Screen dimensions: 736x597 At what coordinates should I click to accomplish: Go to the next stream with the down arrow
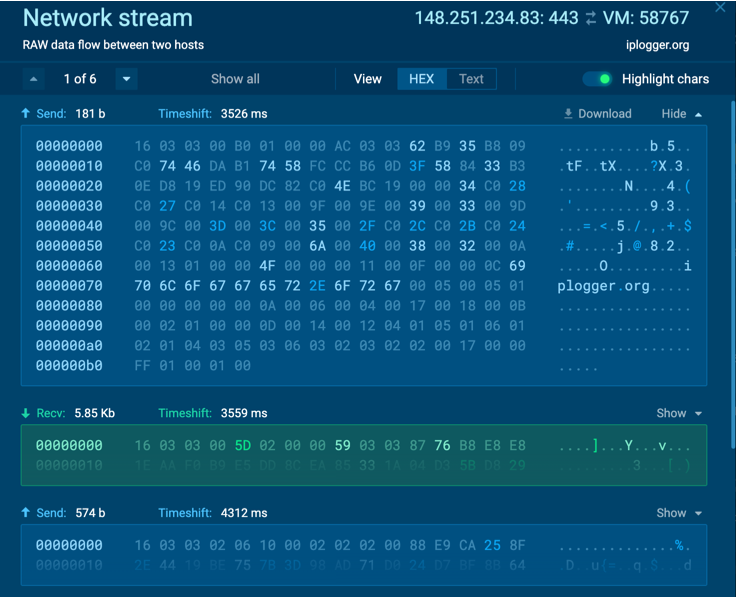126,79
